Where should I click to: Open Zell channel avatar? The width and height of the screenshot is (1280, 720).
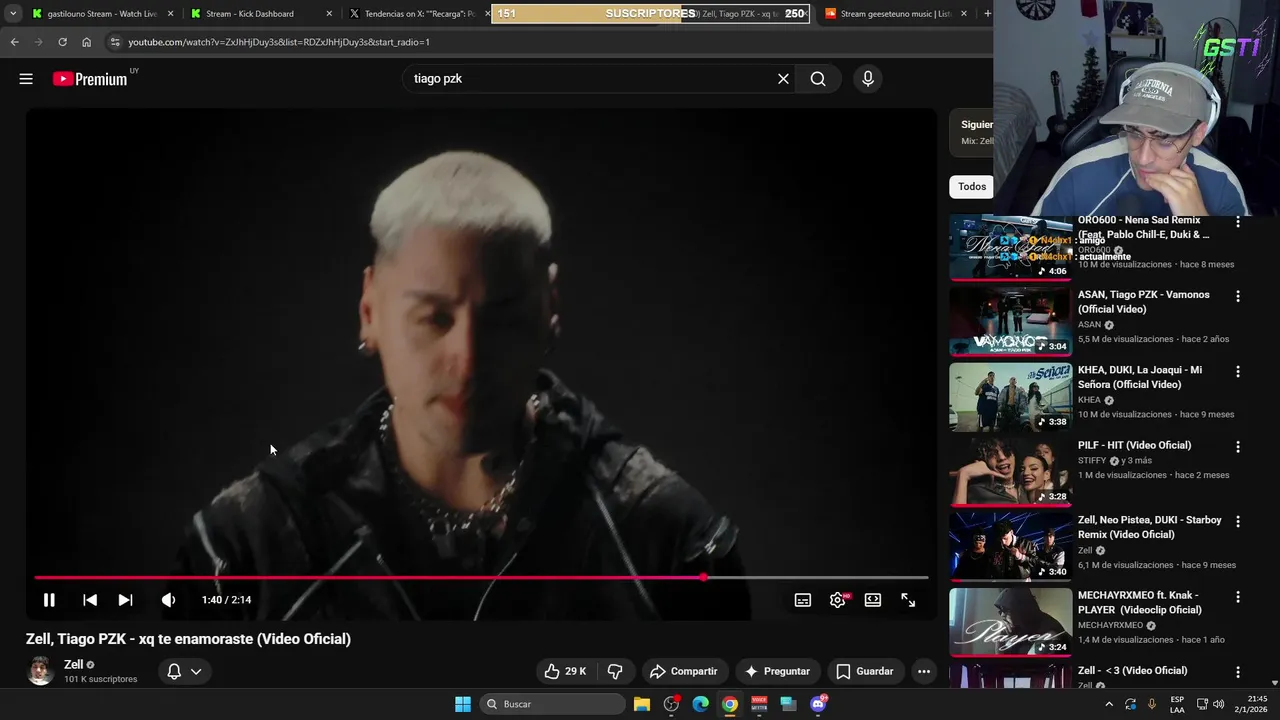click(40, 671)
